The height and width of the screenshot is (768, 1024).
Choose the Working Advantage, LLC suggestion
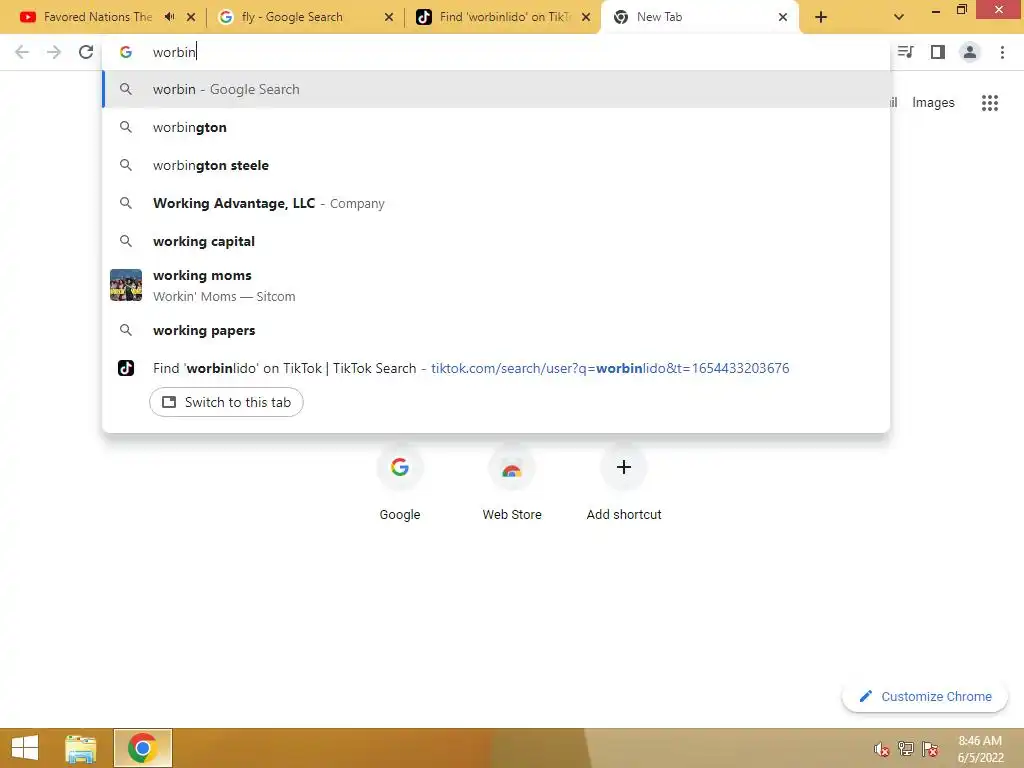[496, 203]
